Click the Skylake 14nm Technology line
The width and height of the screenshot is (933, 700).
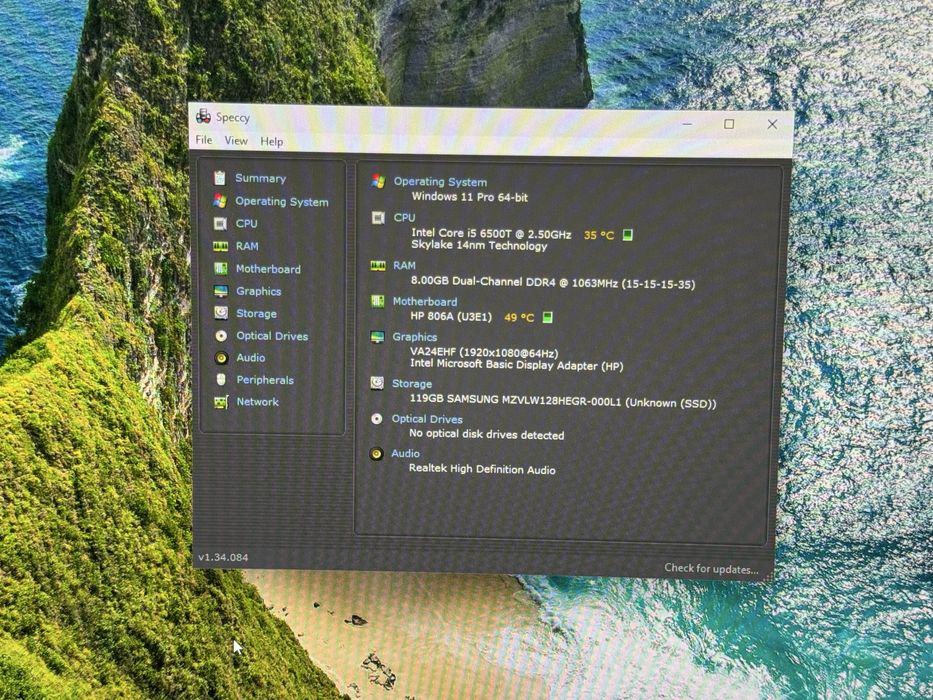tap(479, 246)
